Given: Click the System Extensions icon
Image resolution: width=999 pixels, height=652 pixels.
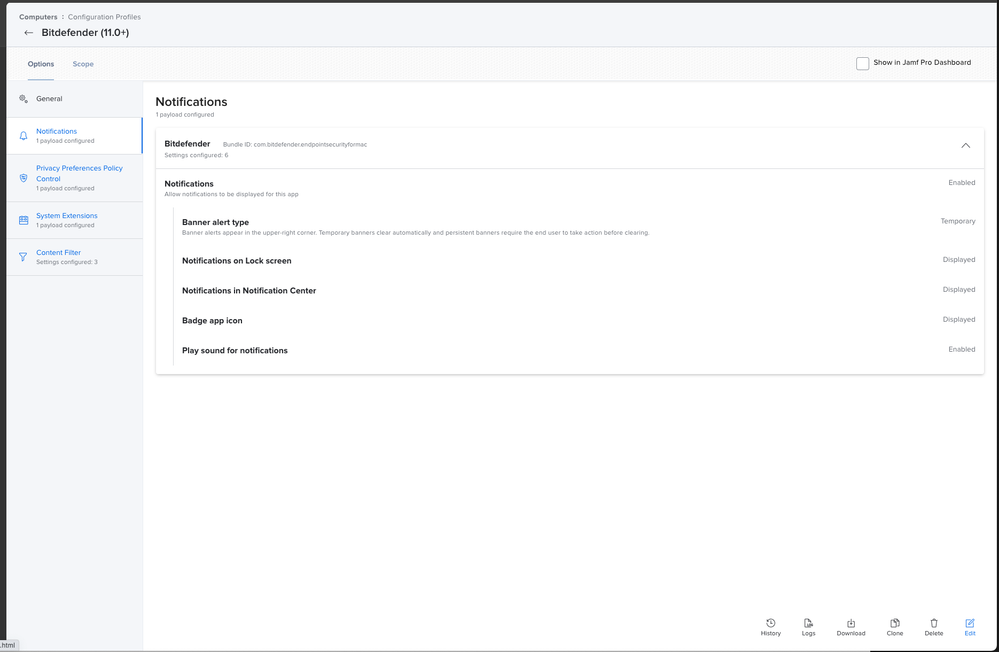Looking at the screenshot, I should point(24,221).
